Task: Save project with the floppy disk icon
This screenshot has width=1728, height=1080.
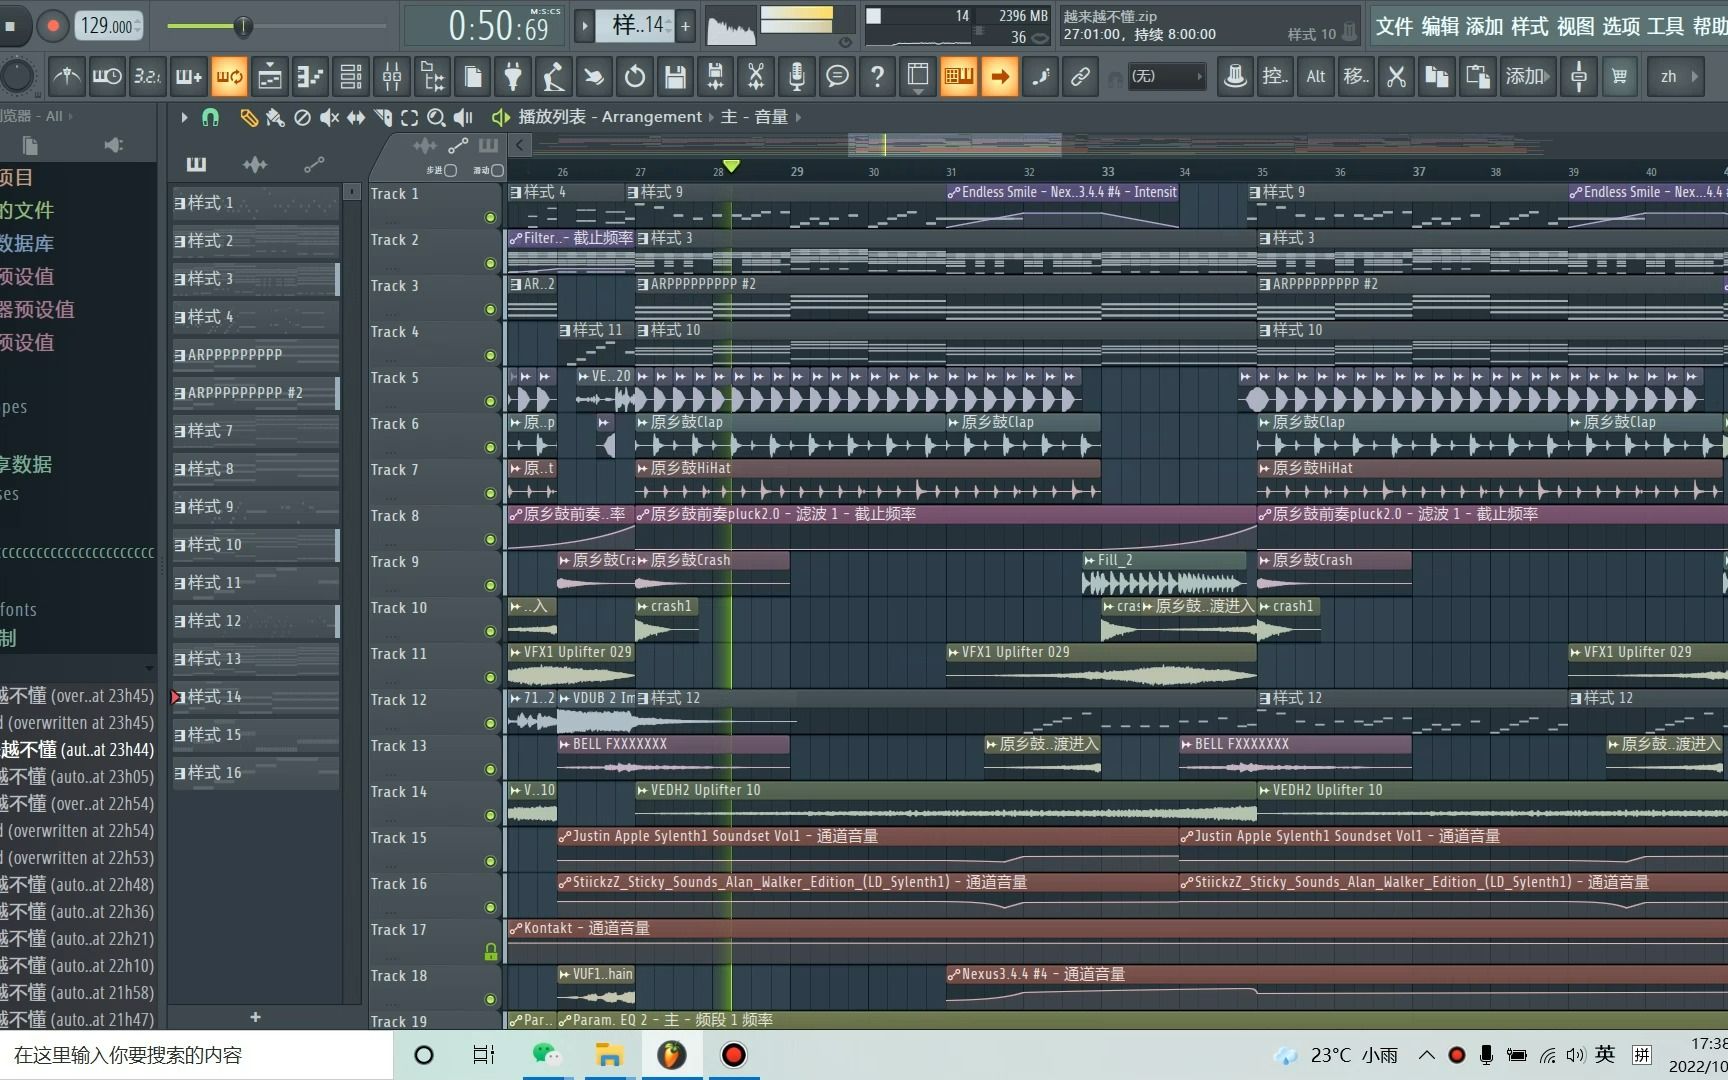Action: (675, 76)
